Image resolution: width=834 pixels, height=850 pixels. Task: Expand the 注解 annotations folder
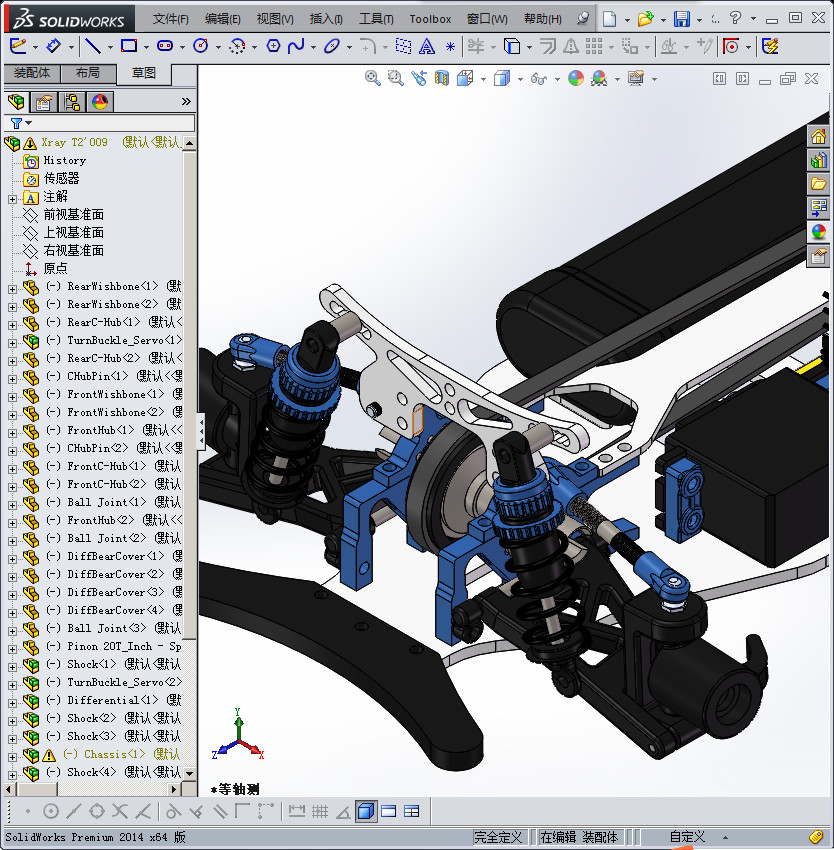tap(12, 199)
